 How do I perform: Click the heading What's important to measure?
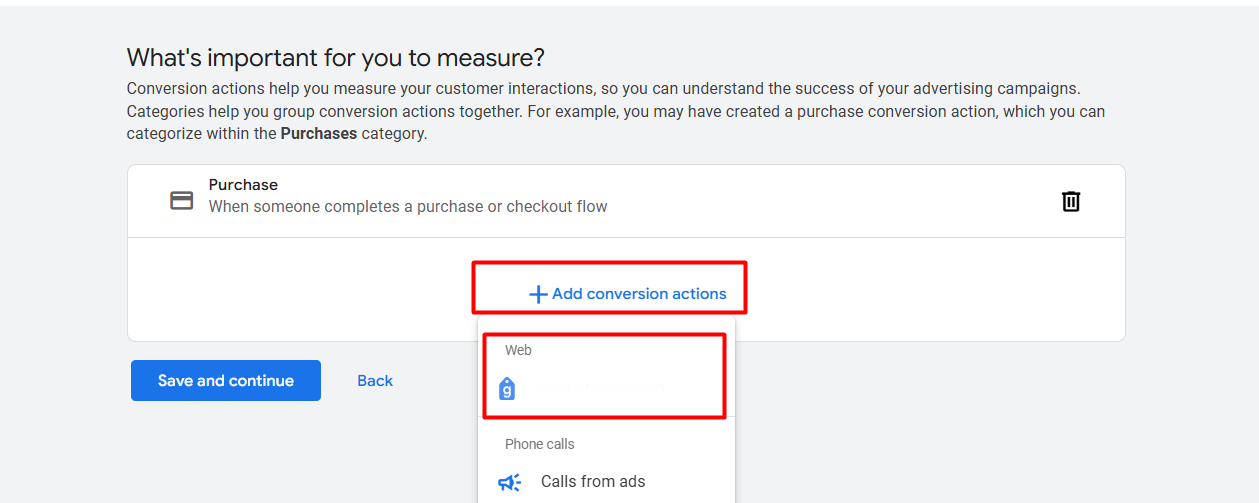tap(335, 57)
